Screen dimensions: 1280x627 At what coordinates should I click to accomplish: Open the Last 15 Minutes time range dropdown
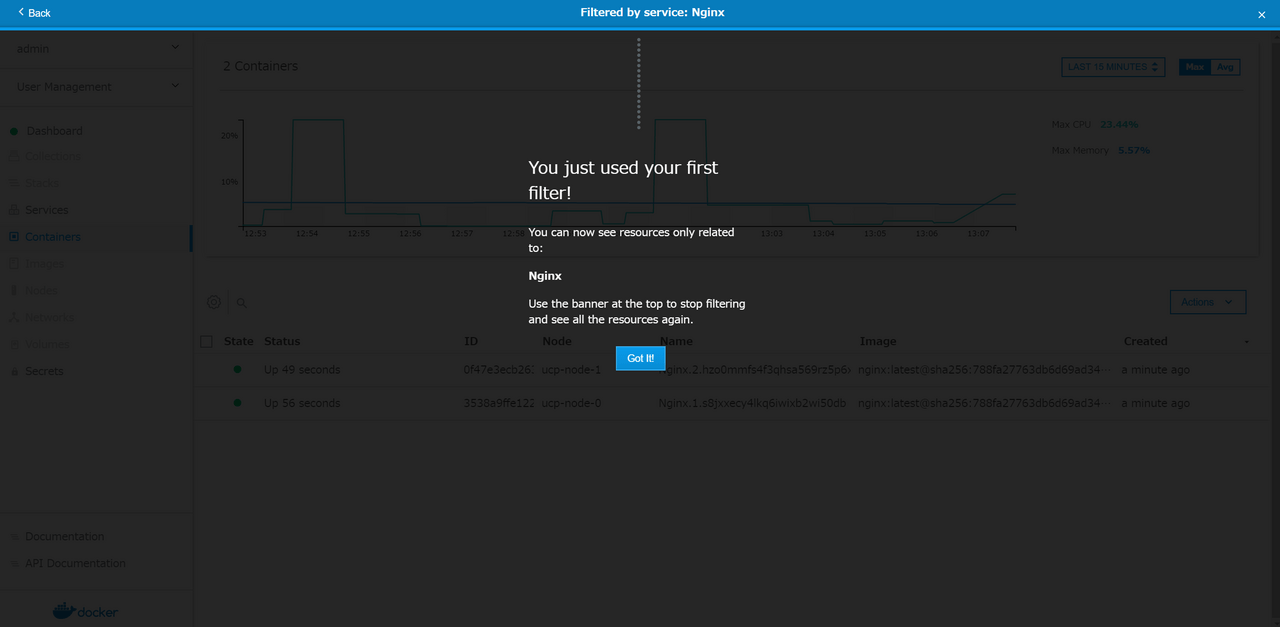1113,67
